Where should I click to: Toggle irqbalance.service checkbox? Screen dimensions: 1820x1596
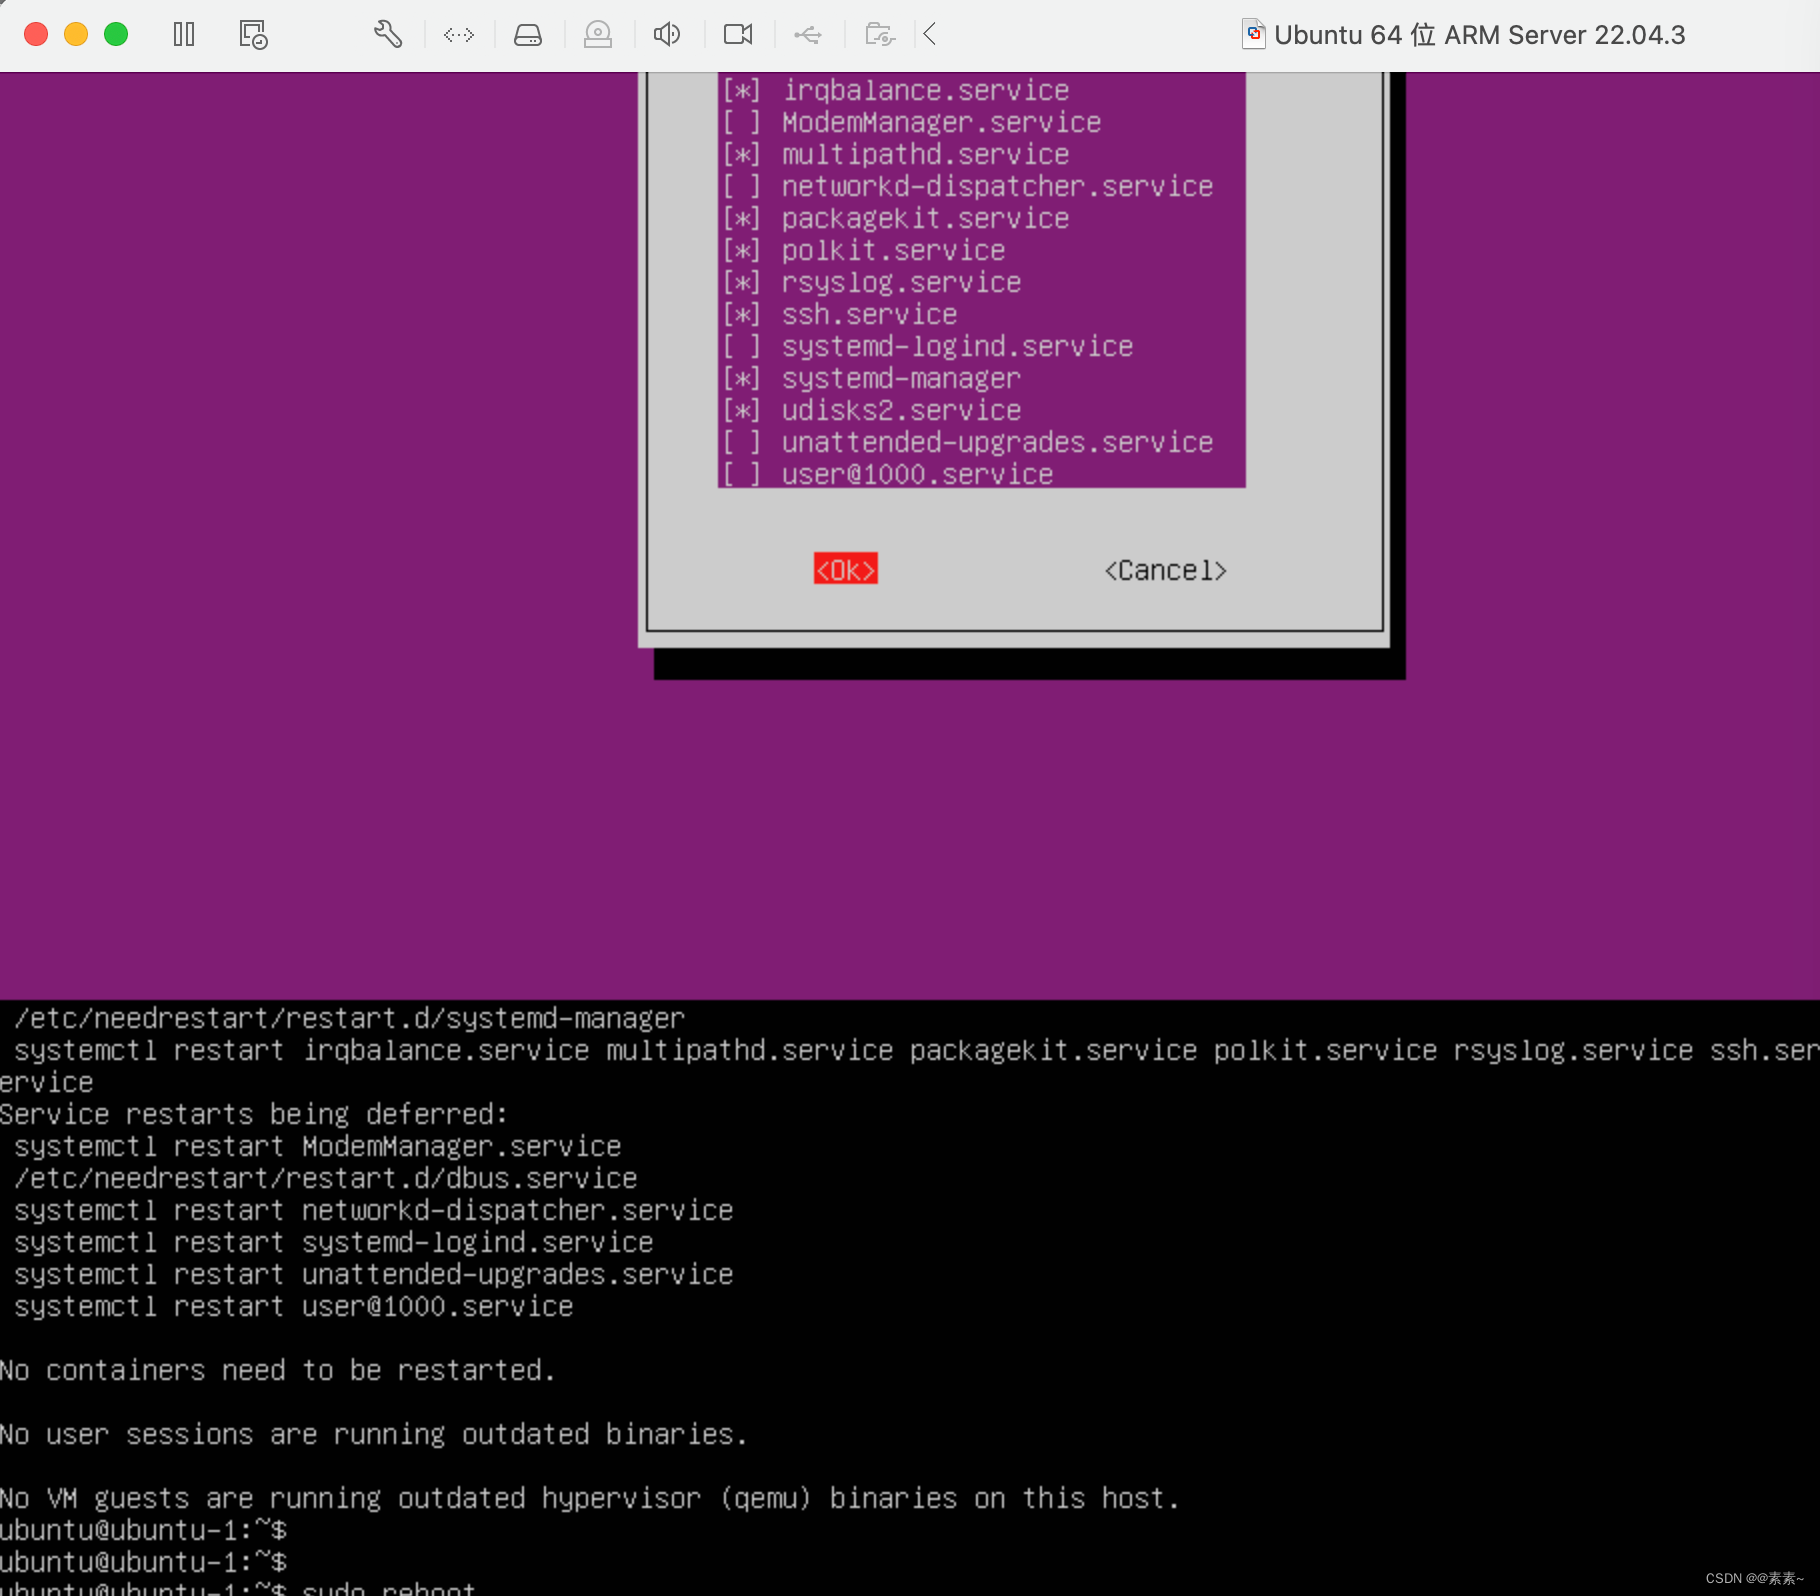pyautogui.click(x=742, y=91)
